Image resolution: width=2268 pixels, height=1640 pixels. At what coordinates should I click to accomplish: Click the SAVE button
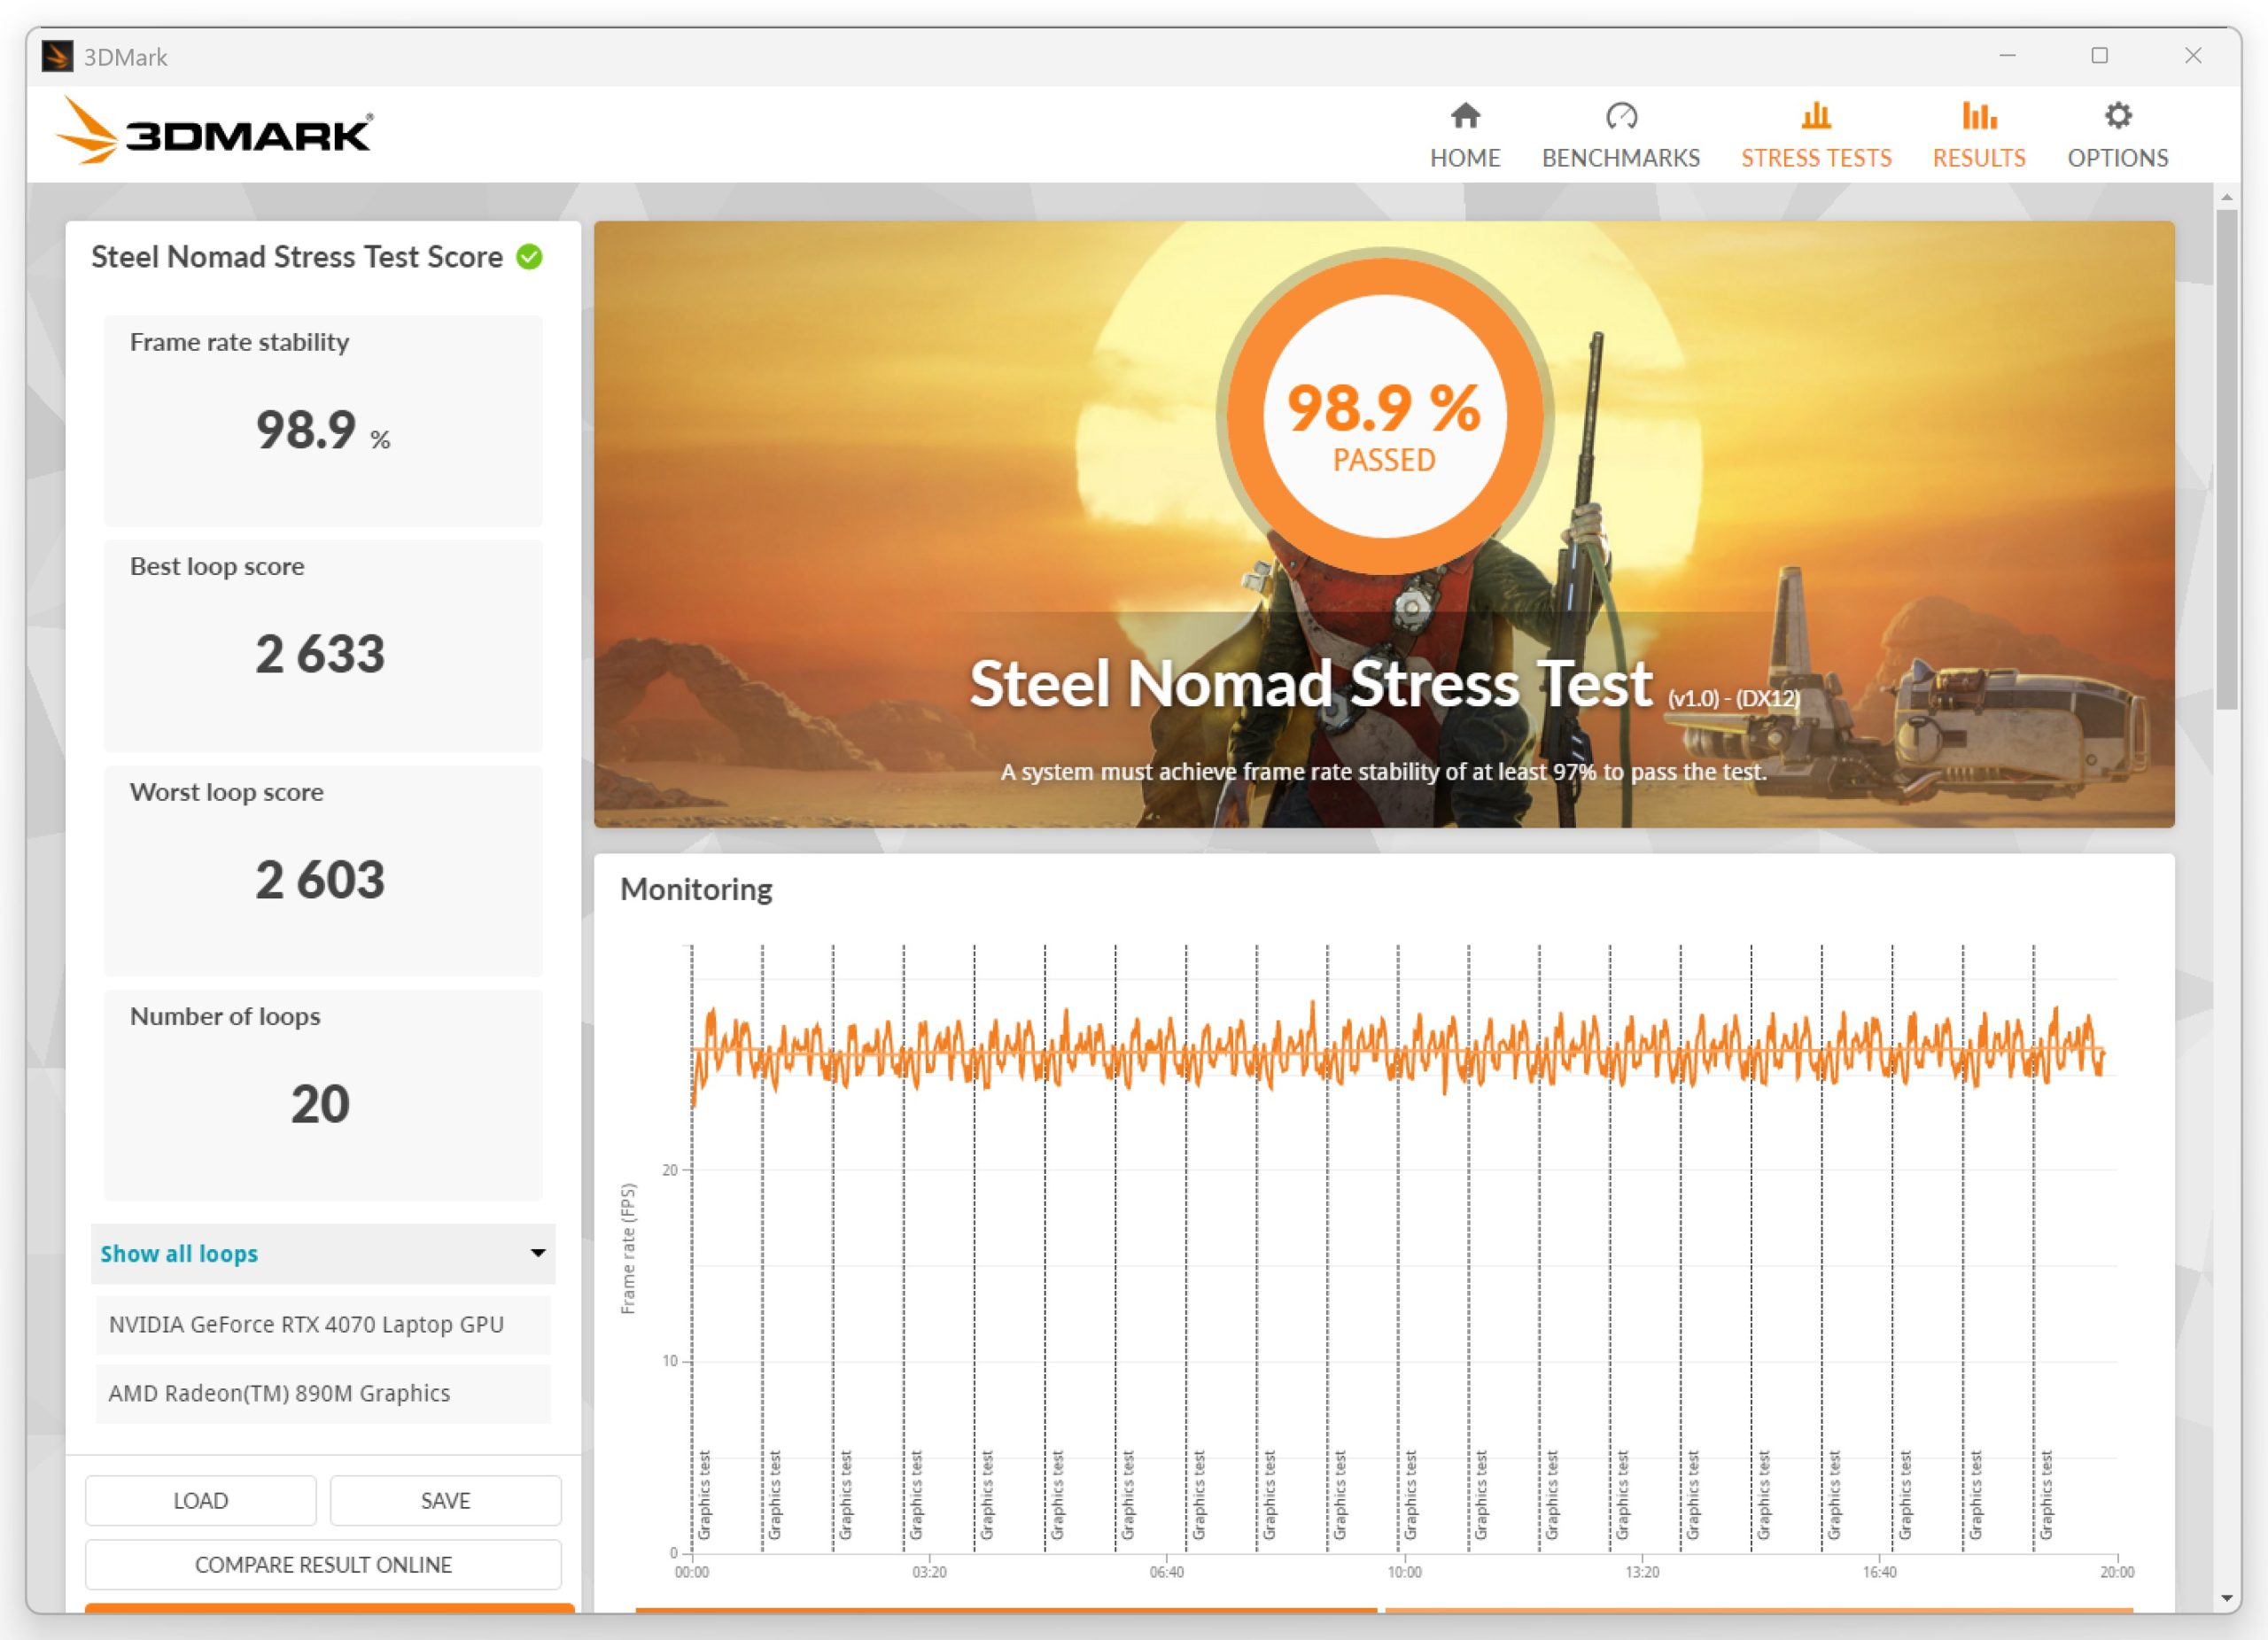point(445,1500)
